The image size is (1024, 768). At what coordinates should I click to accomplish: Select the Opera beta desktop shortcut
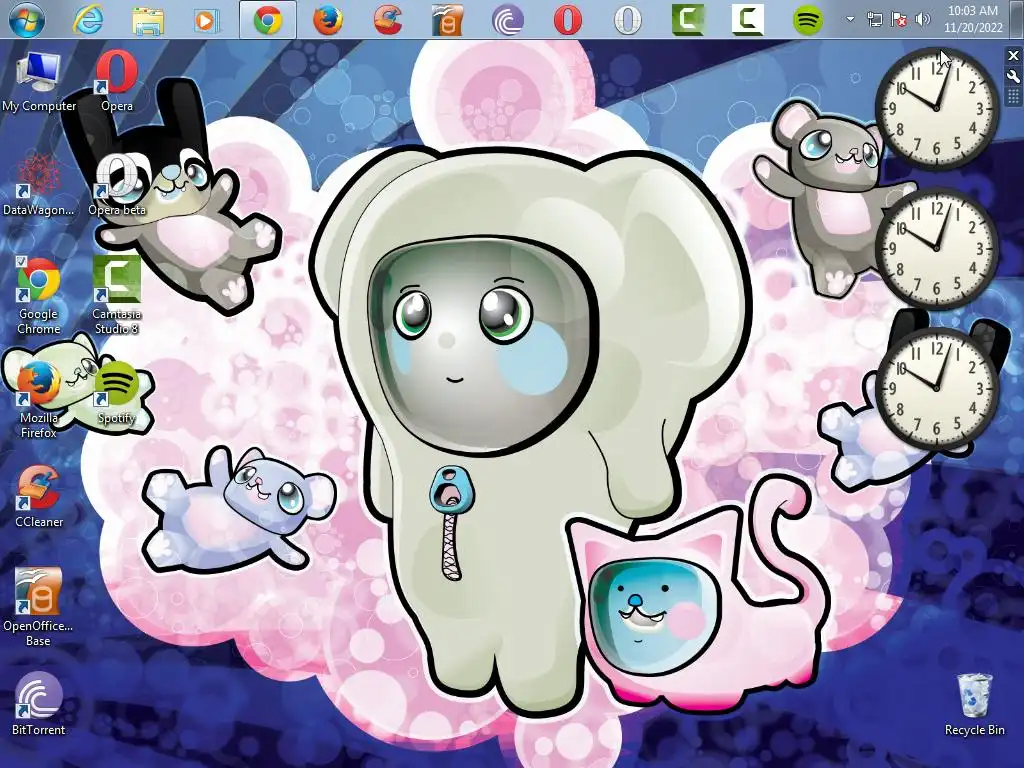(117, 185)
